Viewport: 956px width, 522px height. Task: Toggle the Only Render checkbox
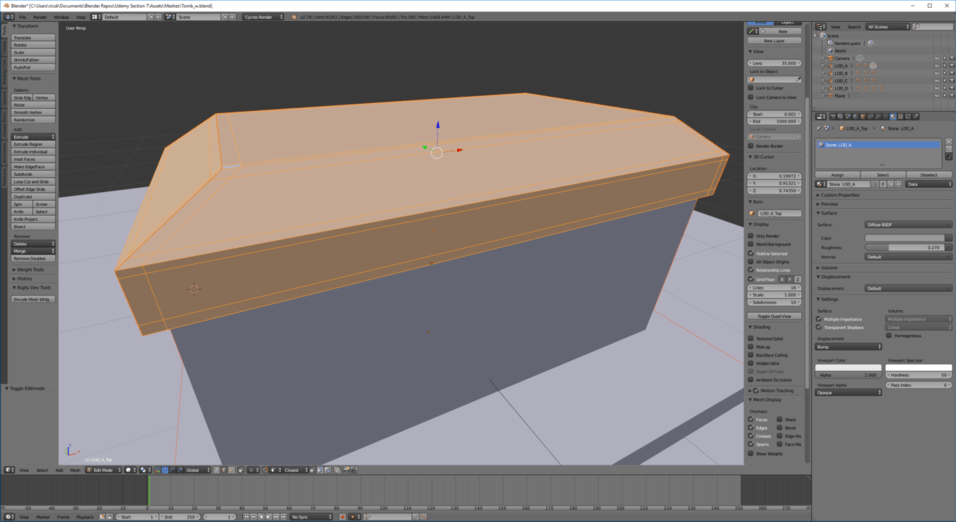[x=752, y=236]
